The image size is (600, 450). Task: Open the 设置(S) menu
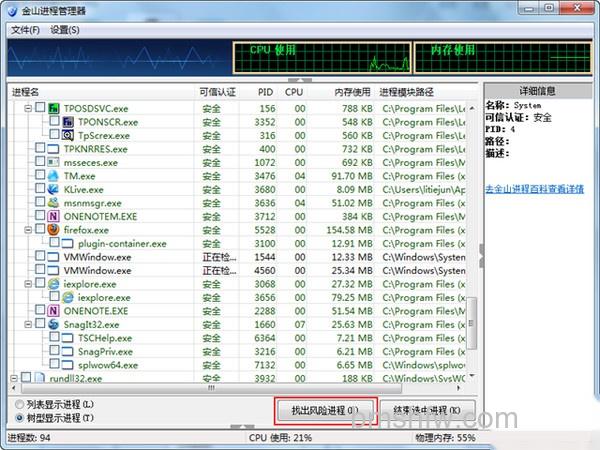(65, 30)
